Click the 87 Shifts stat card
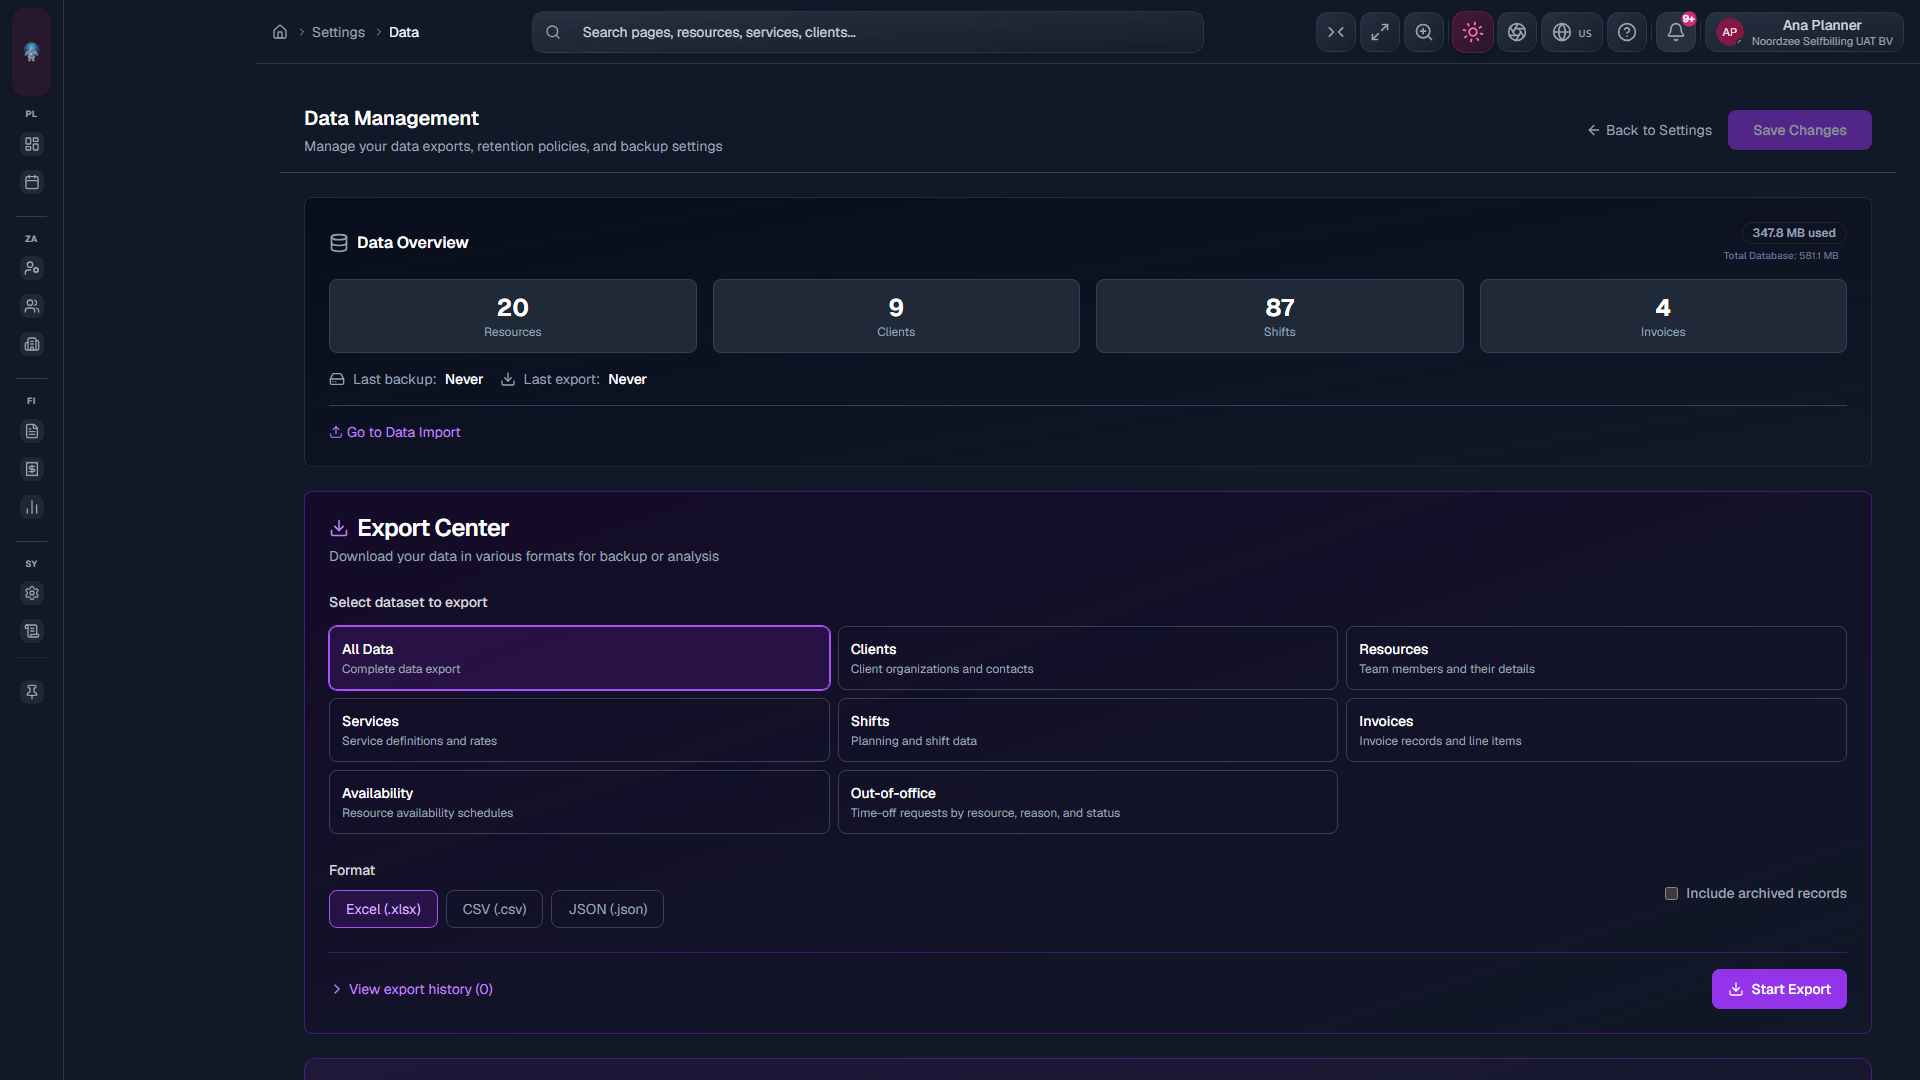The height and width of the screenshot is (1080, 1920). pyautogui.click(x=1279, y=316)
